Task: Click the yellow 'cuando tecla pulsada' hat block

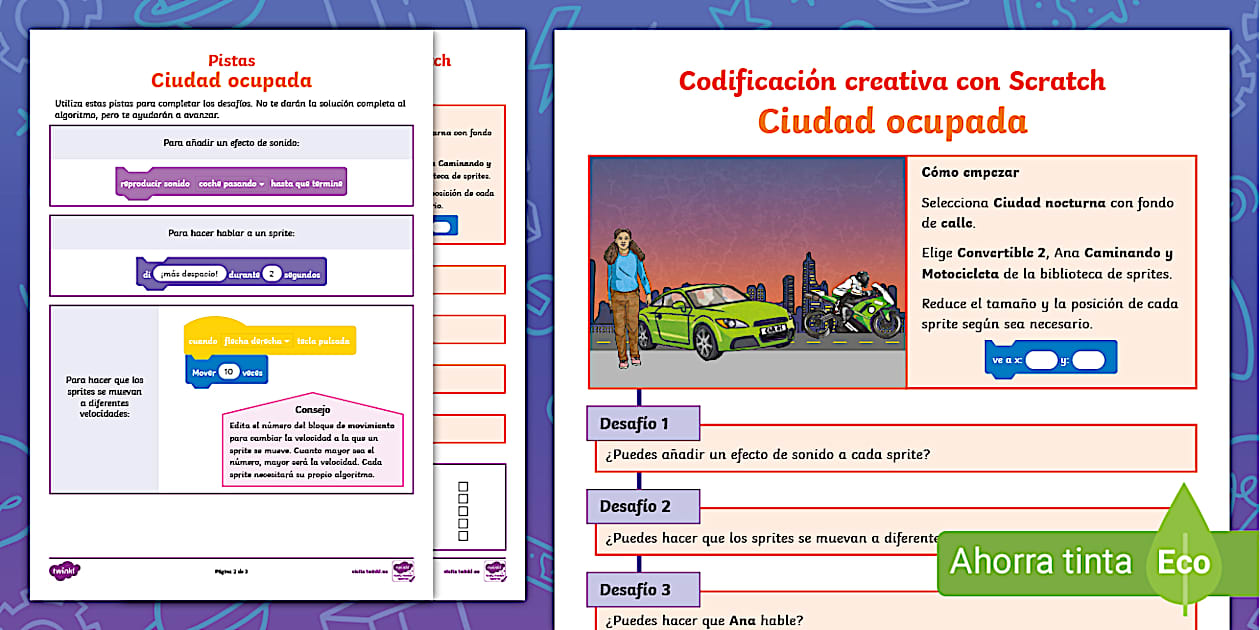Action: [270, 340]
